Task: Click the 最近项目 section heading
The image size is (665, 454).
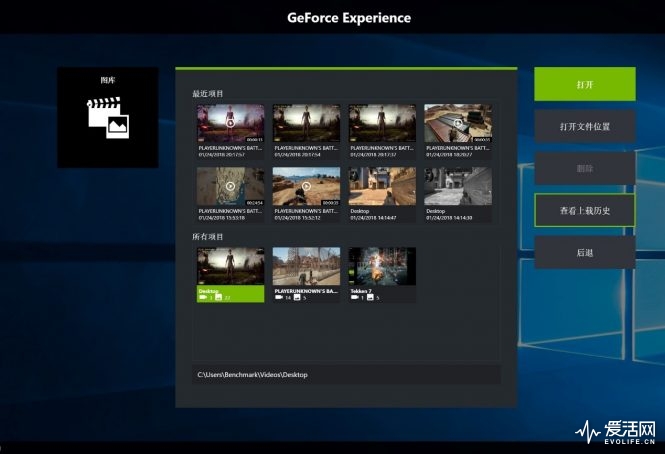Action: [x=207, y=93]
